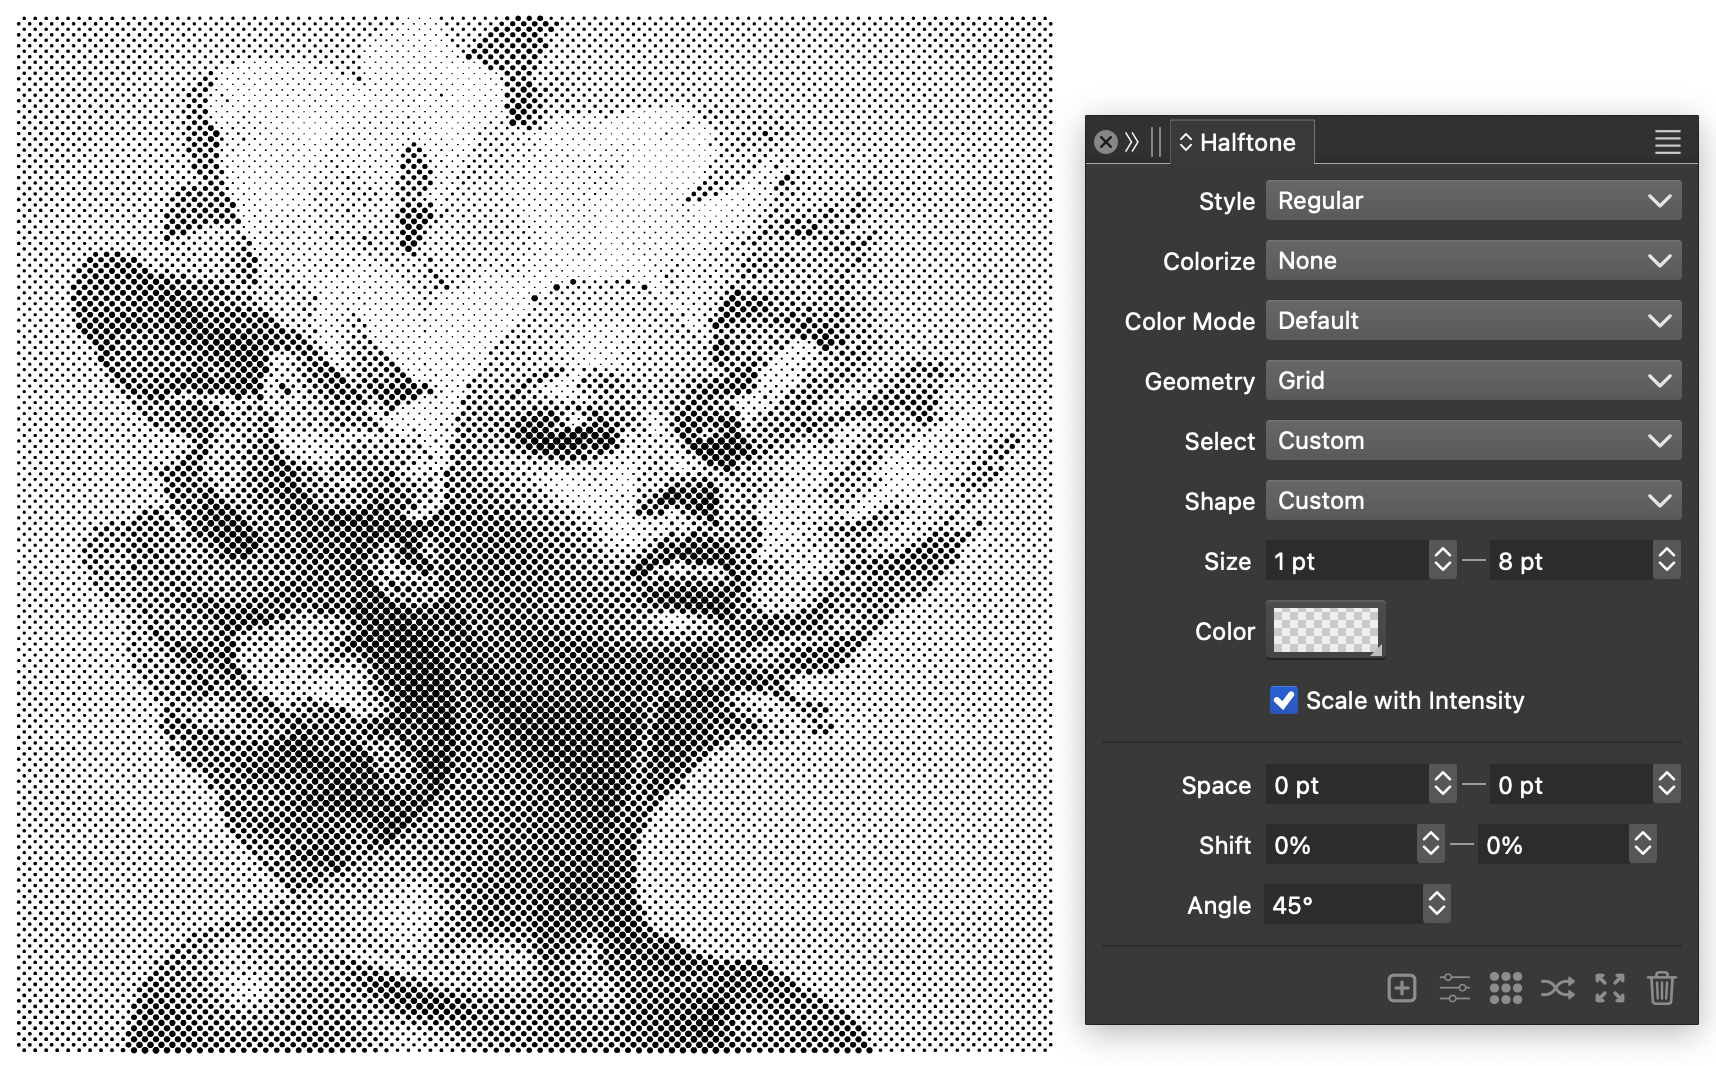Click the expand arrows icon
The width and height of the screenshot is (1716, 1066).
(1609, 988)
